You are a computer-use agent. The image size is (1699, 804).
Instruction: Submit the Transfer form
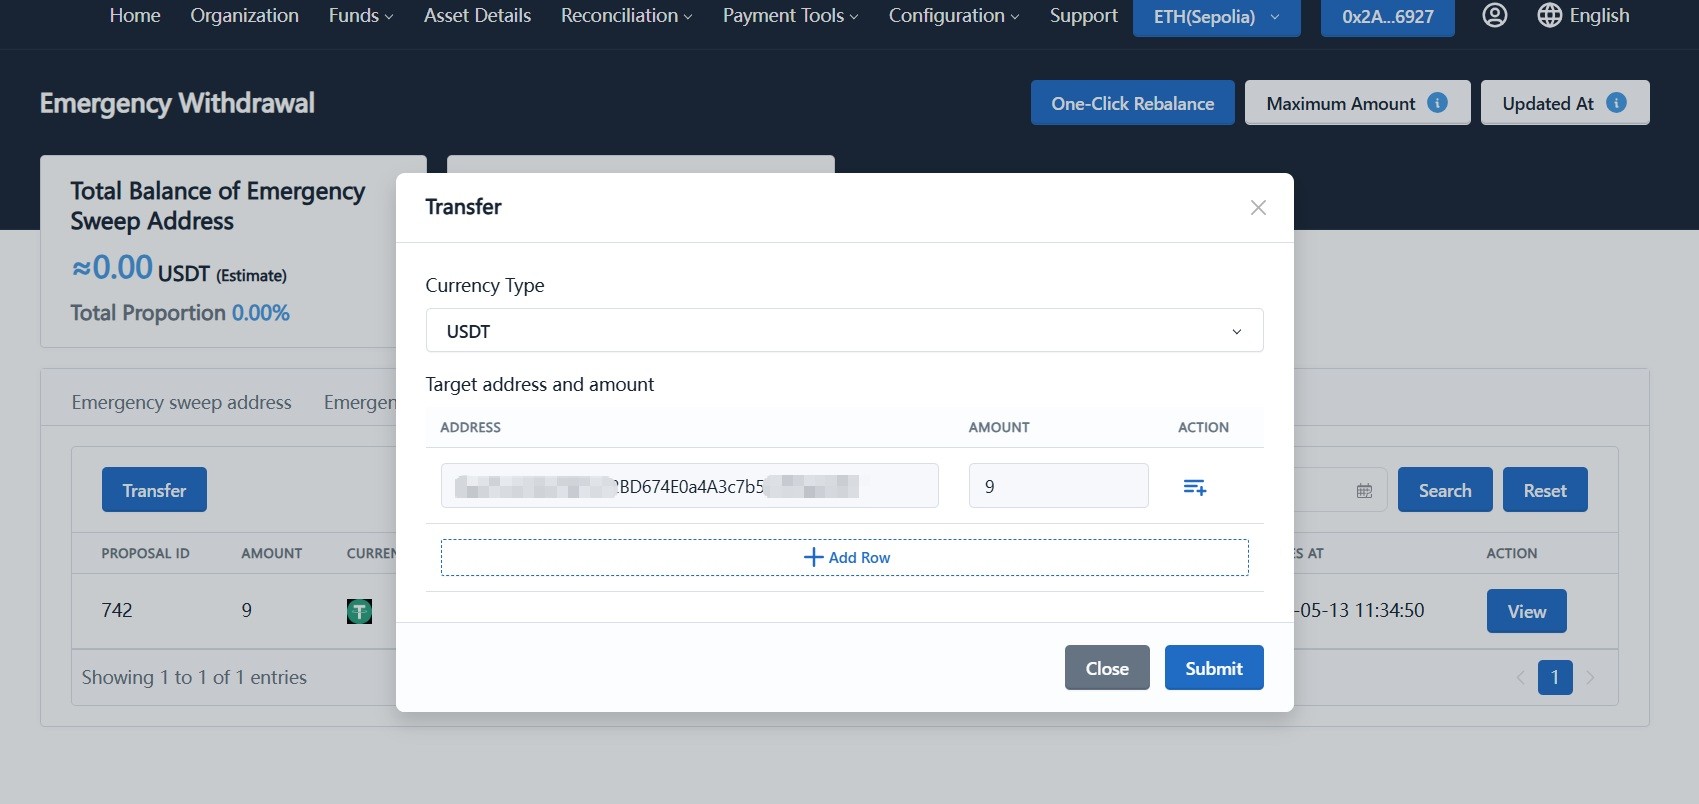[1214, 668]
